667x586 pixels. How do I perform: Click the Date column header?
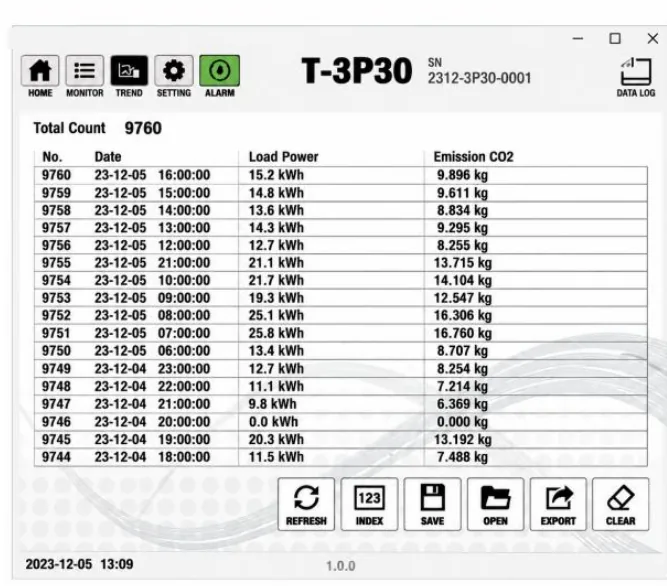coord(108,157)
